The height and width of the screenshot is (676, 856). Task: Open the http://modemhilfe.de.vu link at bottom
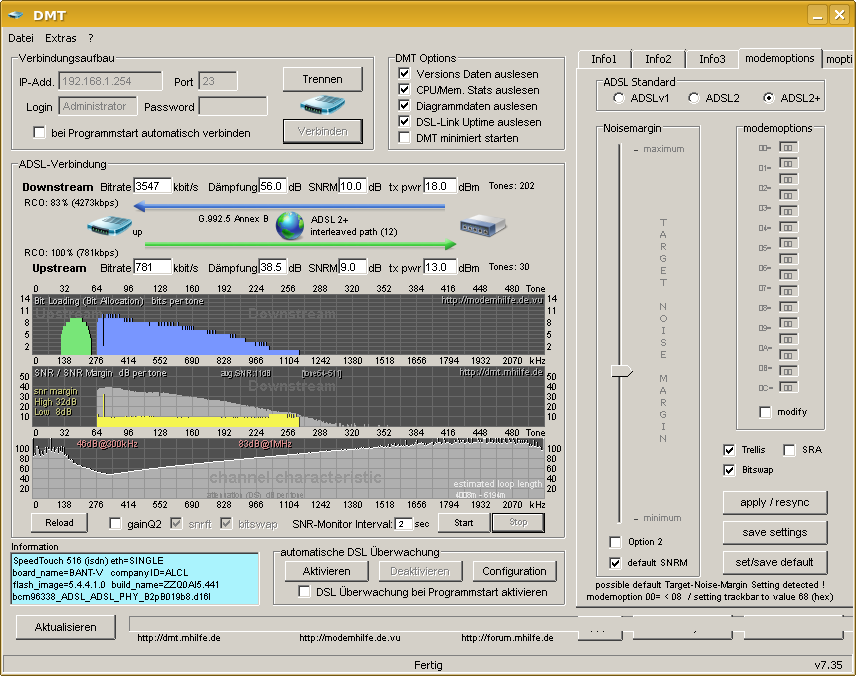(349, 638)
